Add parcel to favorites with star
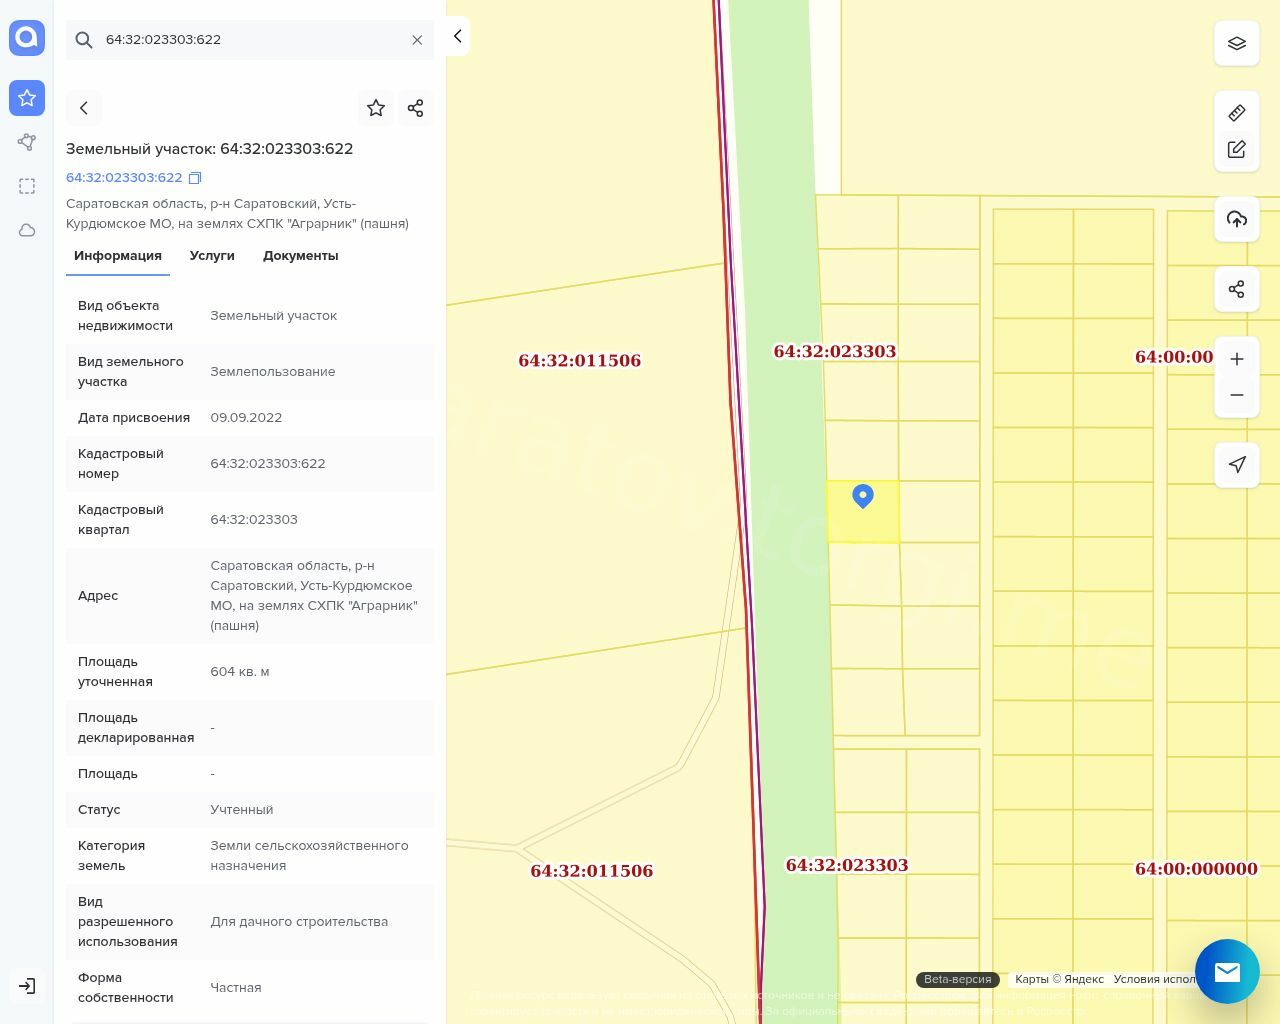The height and width of the screenshot is (1024, 1280). [x=376, y=108]
